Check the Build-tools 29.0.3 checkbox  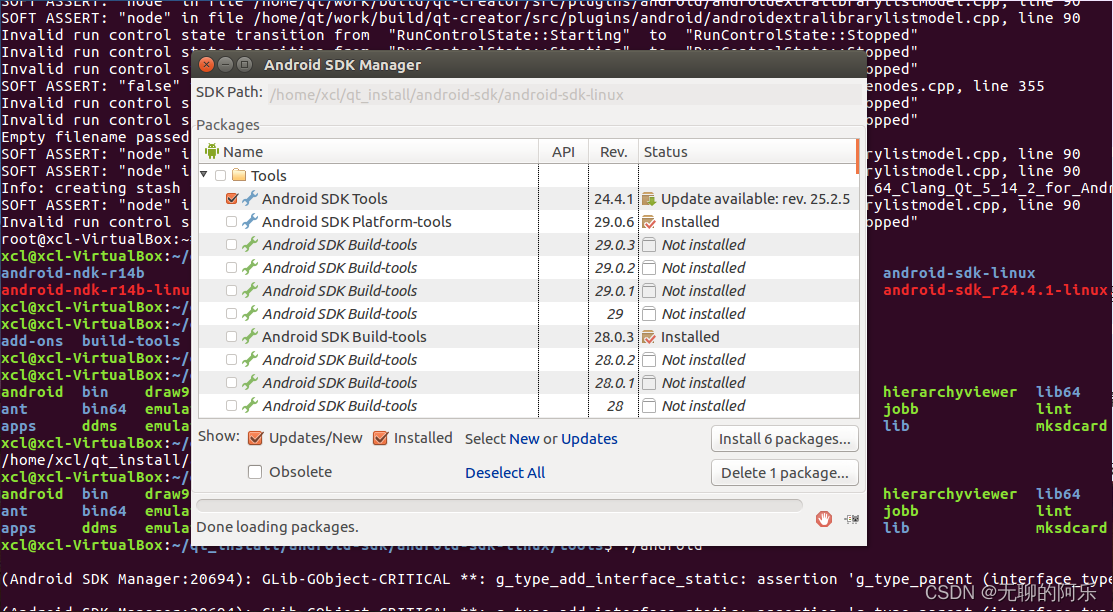click(231, 245)
